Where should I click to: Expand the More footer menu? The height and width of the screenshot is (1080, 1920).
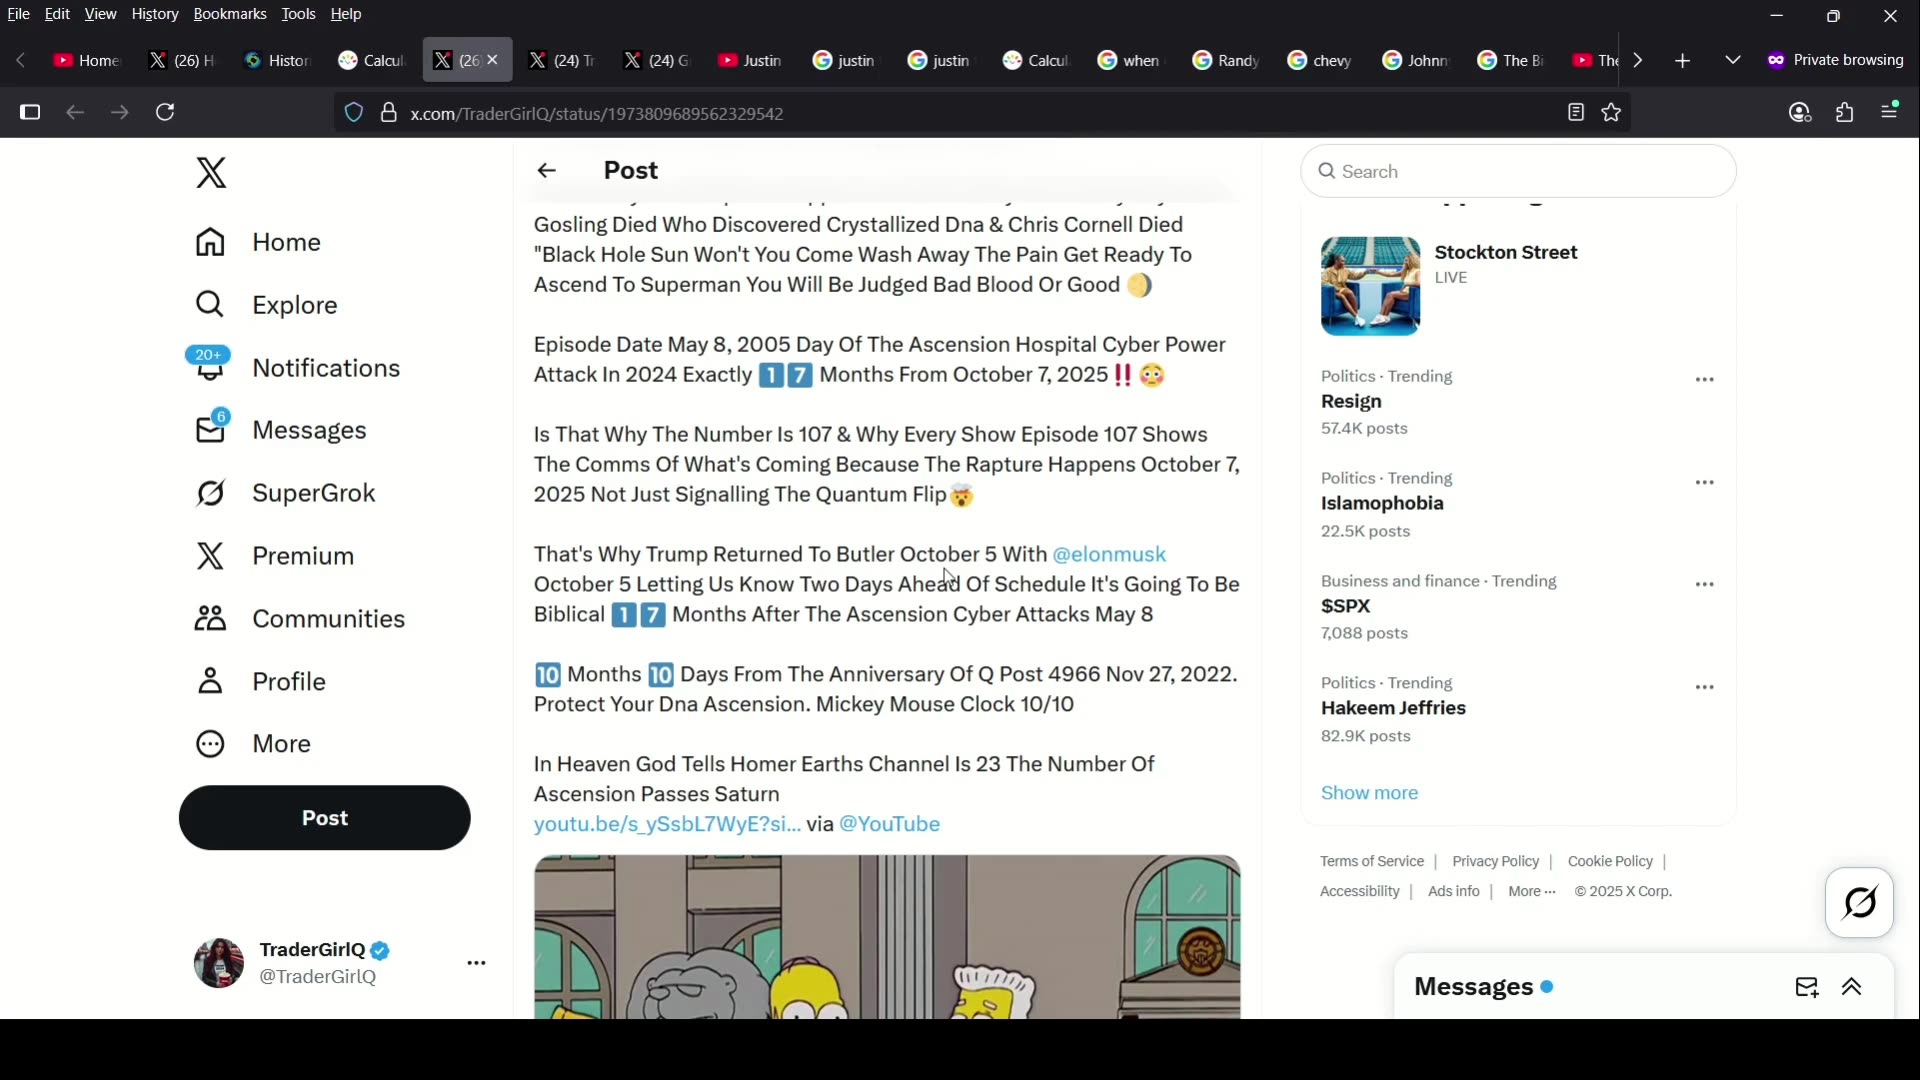pyautogui.click(x=1532, y=893)
